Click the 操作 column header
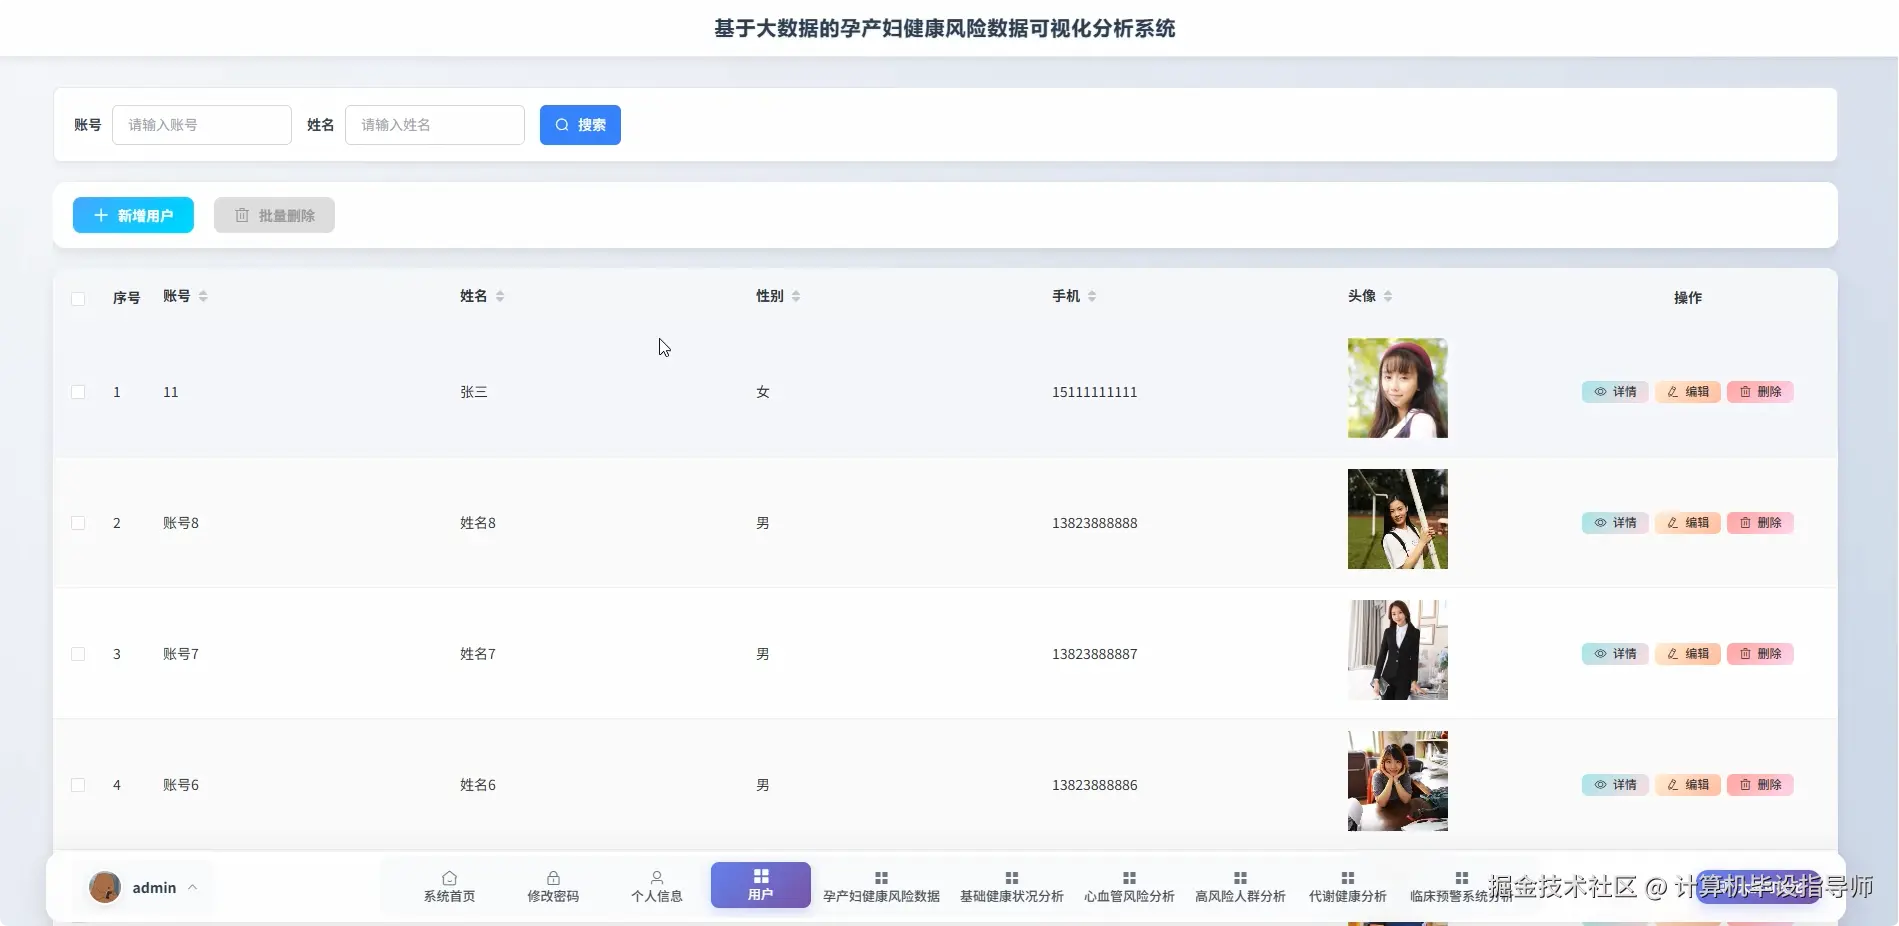This screenshot has width=1899, height=926. (x=1688, y=298)
